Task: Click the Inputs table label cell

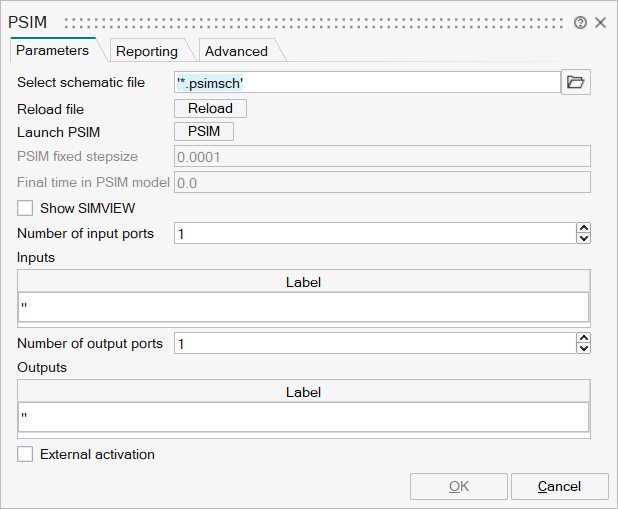Action: (x=303, y=306)
